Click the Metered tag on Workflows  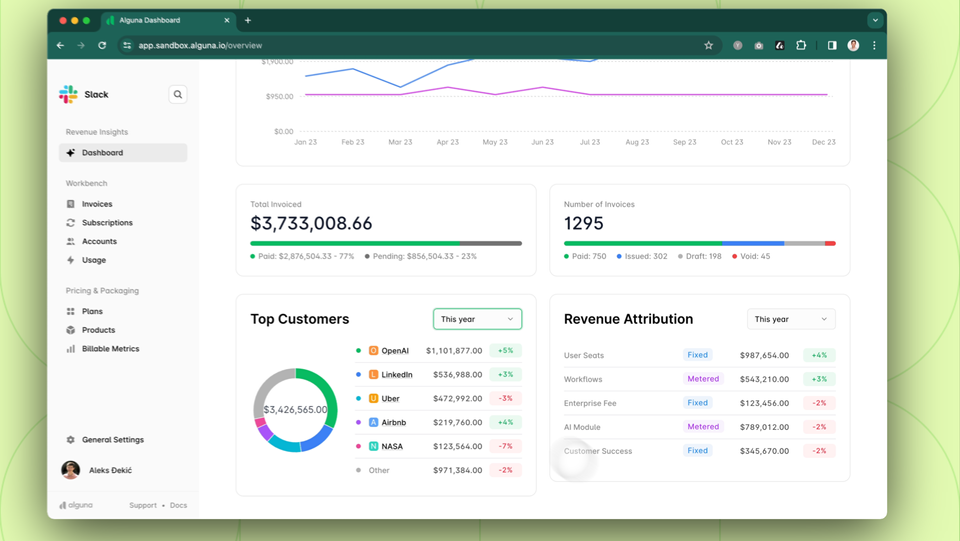click(x=703, y=379)
